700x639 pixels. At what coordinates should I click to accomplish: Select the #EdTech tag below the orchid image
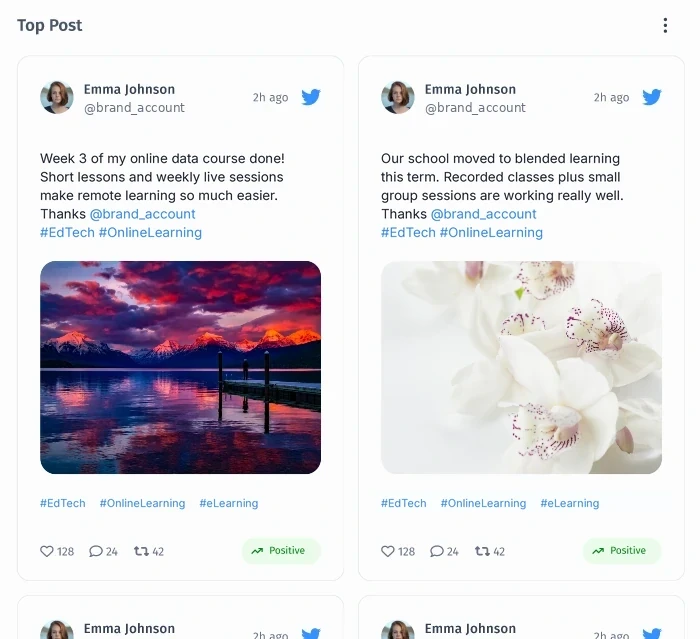coord(404,503)
